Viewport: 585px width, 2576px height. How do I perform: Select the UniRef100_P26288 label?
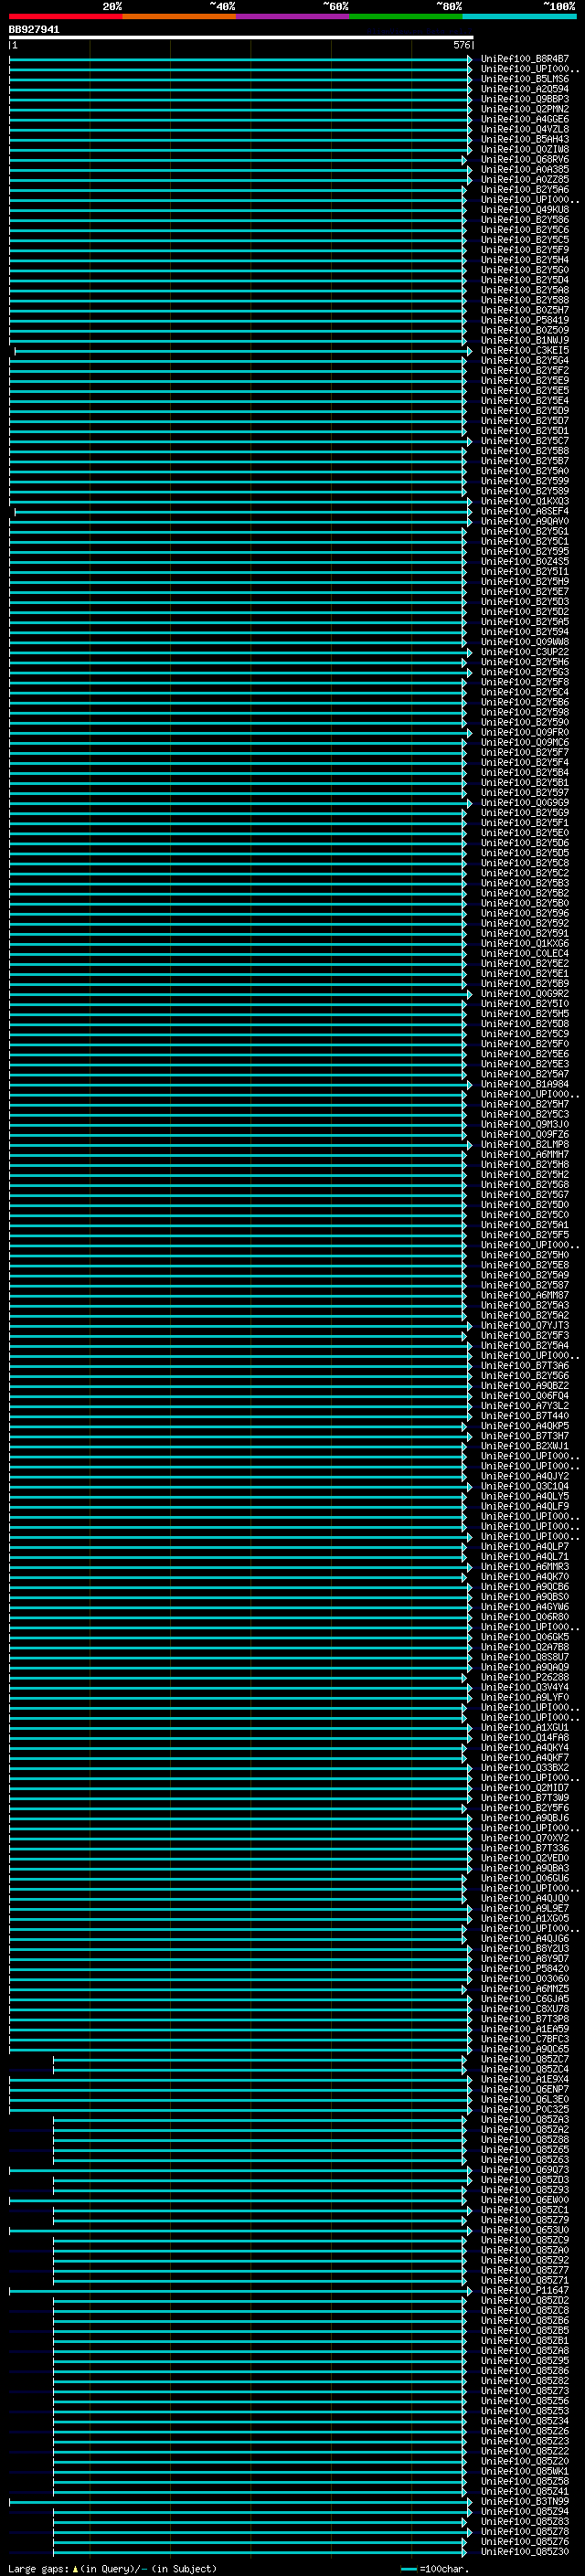pyautogui.click(x=525, y=1677)
